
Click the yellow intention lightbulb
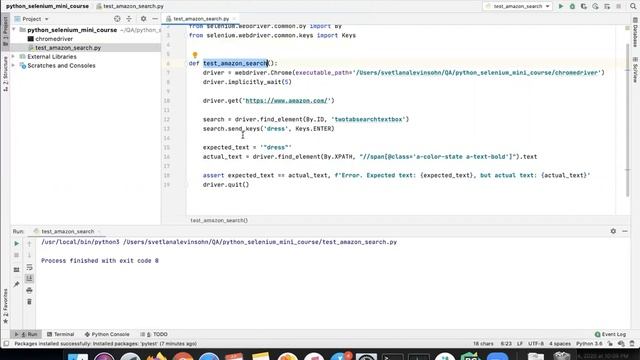click(x=195, y=55)
